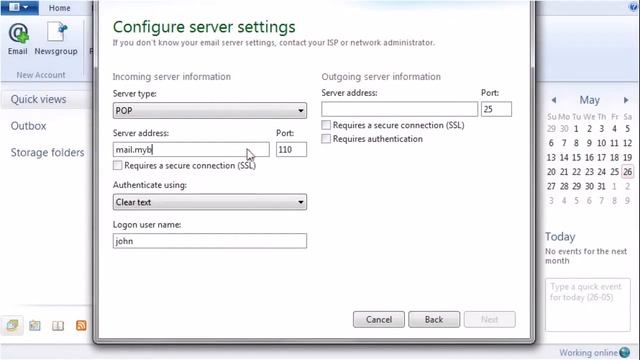Image resolution: width=640 pixels, height=360 pixels.
Task: Enable incoming Requires a secure connection (SSL)
Action: (118, 165)
